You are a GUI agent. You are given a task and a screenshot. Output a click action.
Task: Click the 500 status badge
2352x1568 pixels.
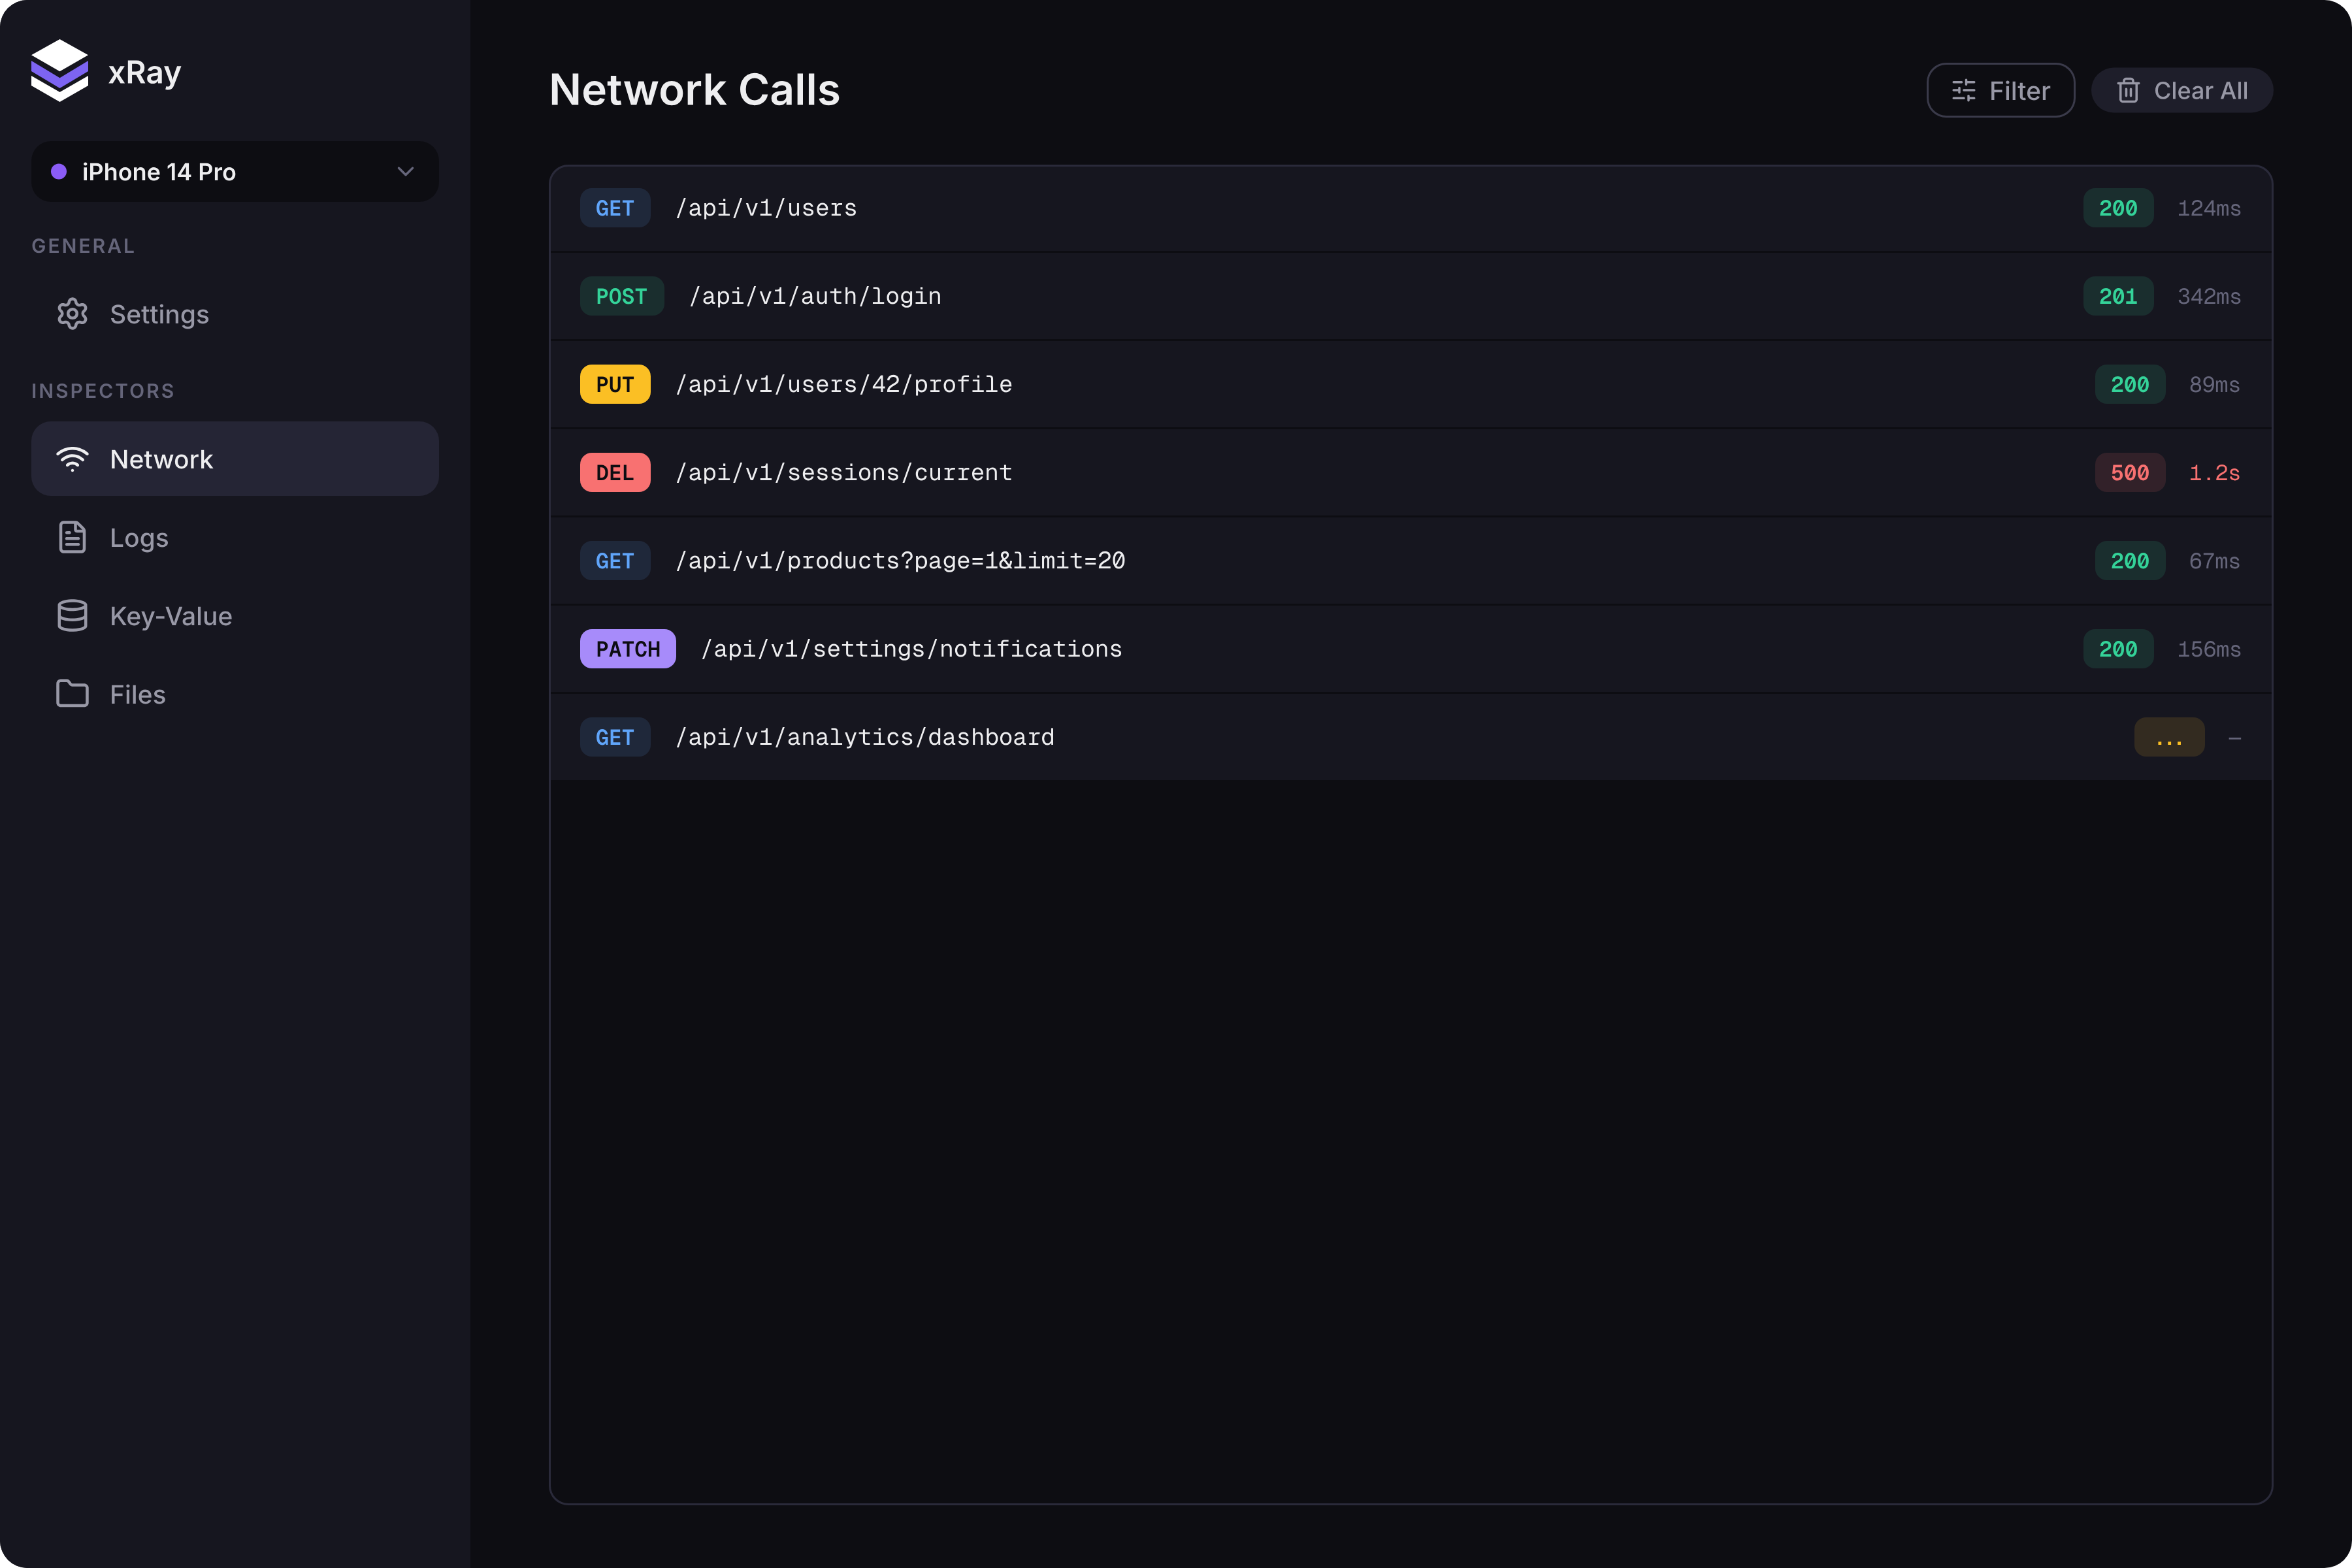[2130, 472]
